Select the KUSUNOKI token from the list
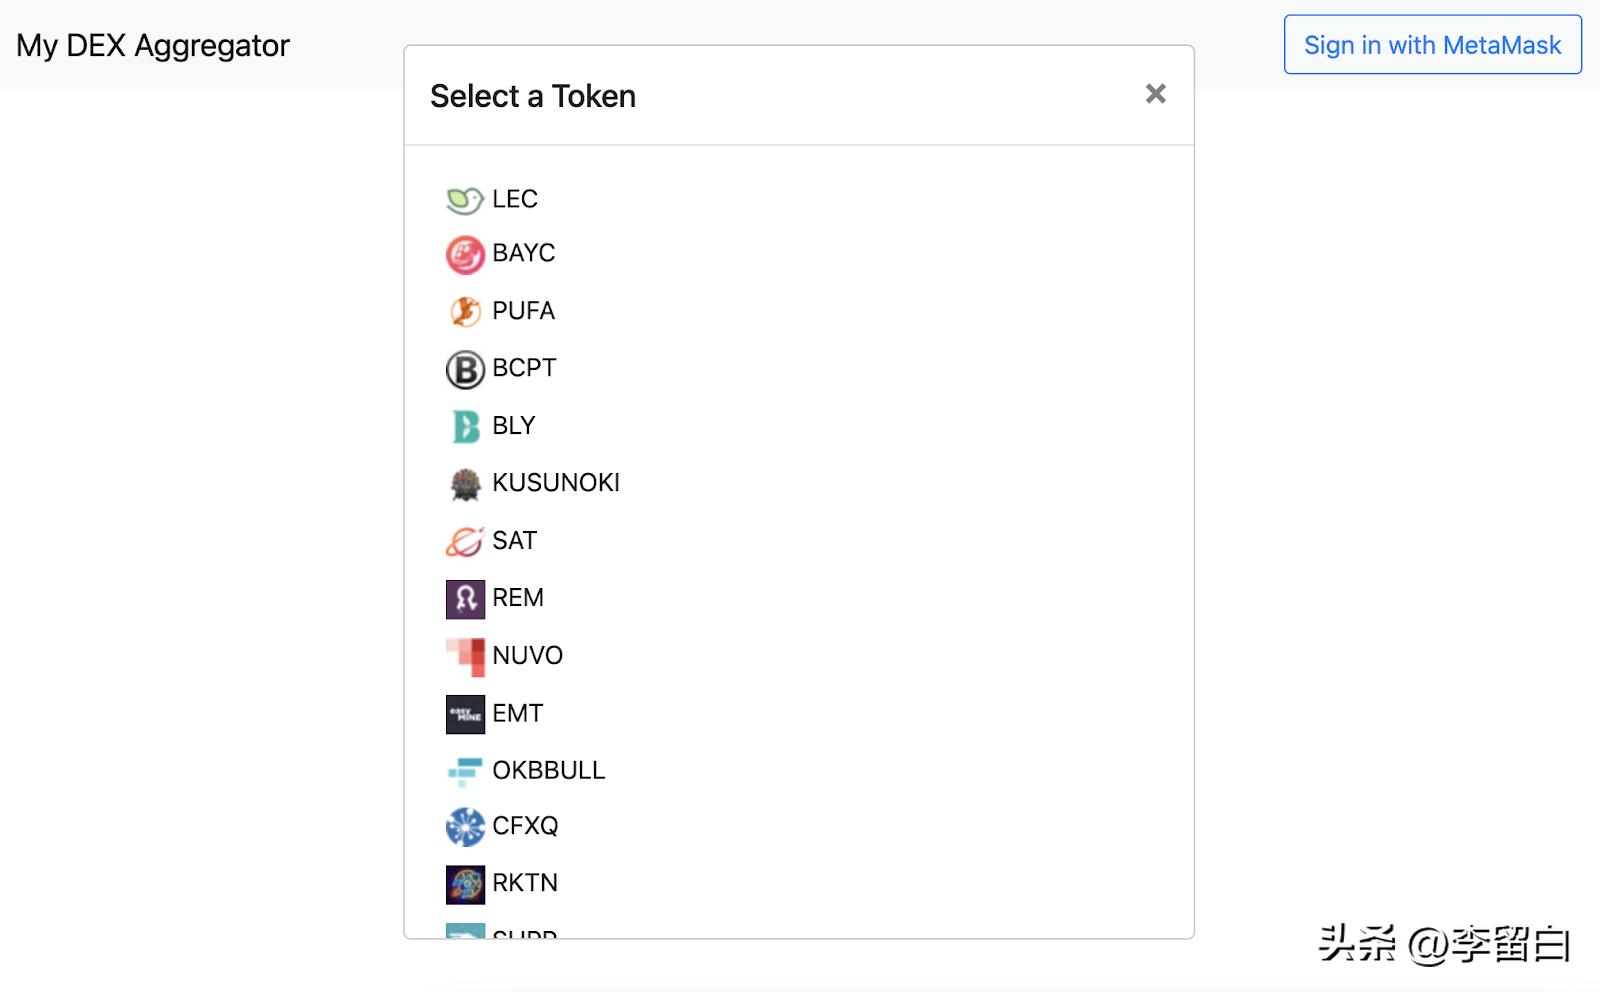1600x992 pixels. click(556, 482)
